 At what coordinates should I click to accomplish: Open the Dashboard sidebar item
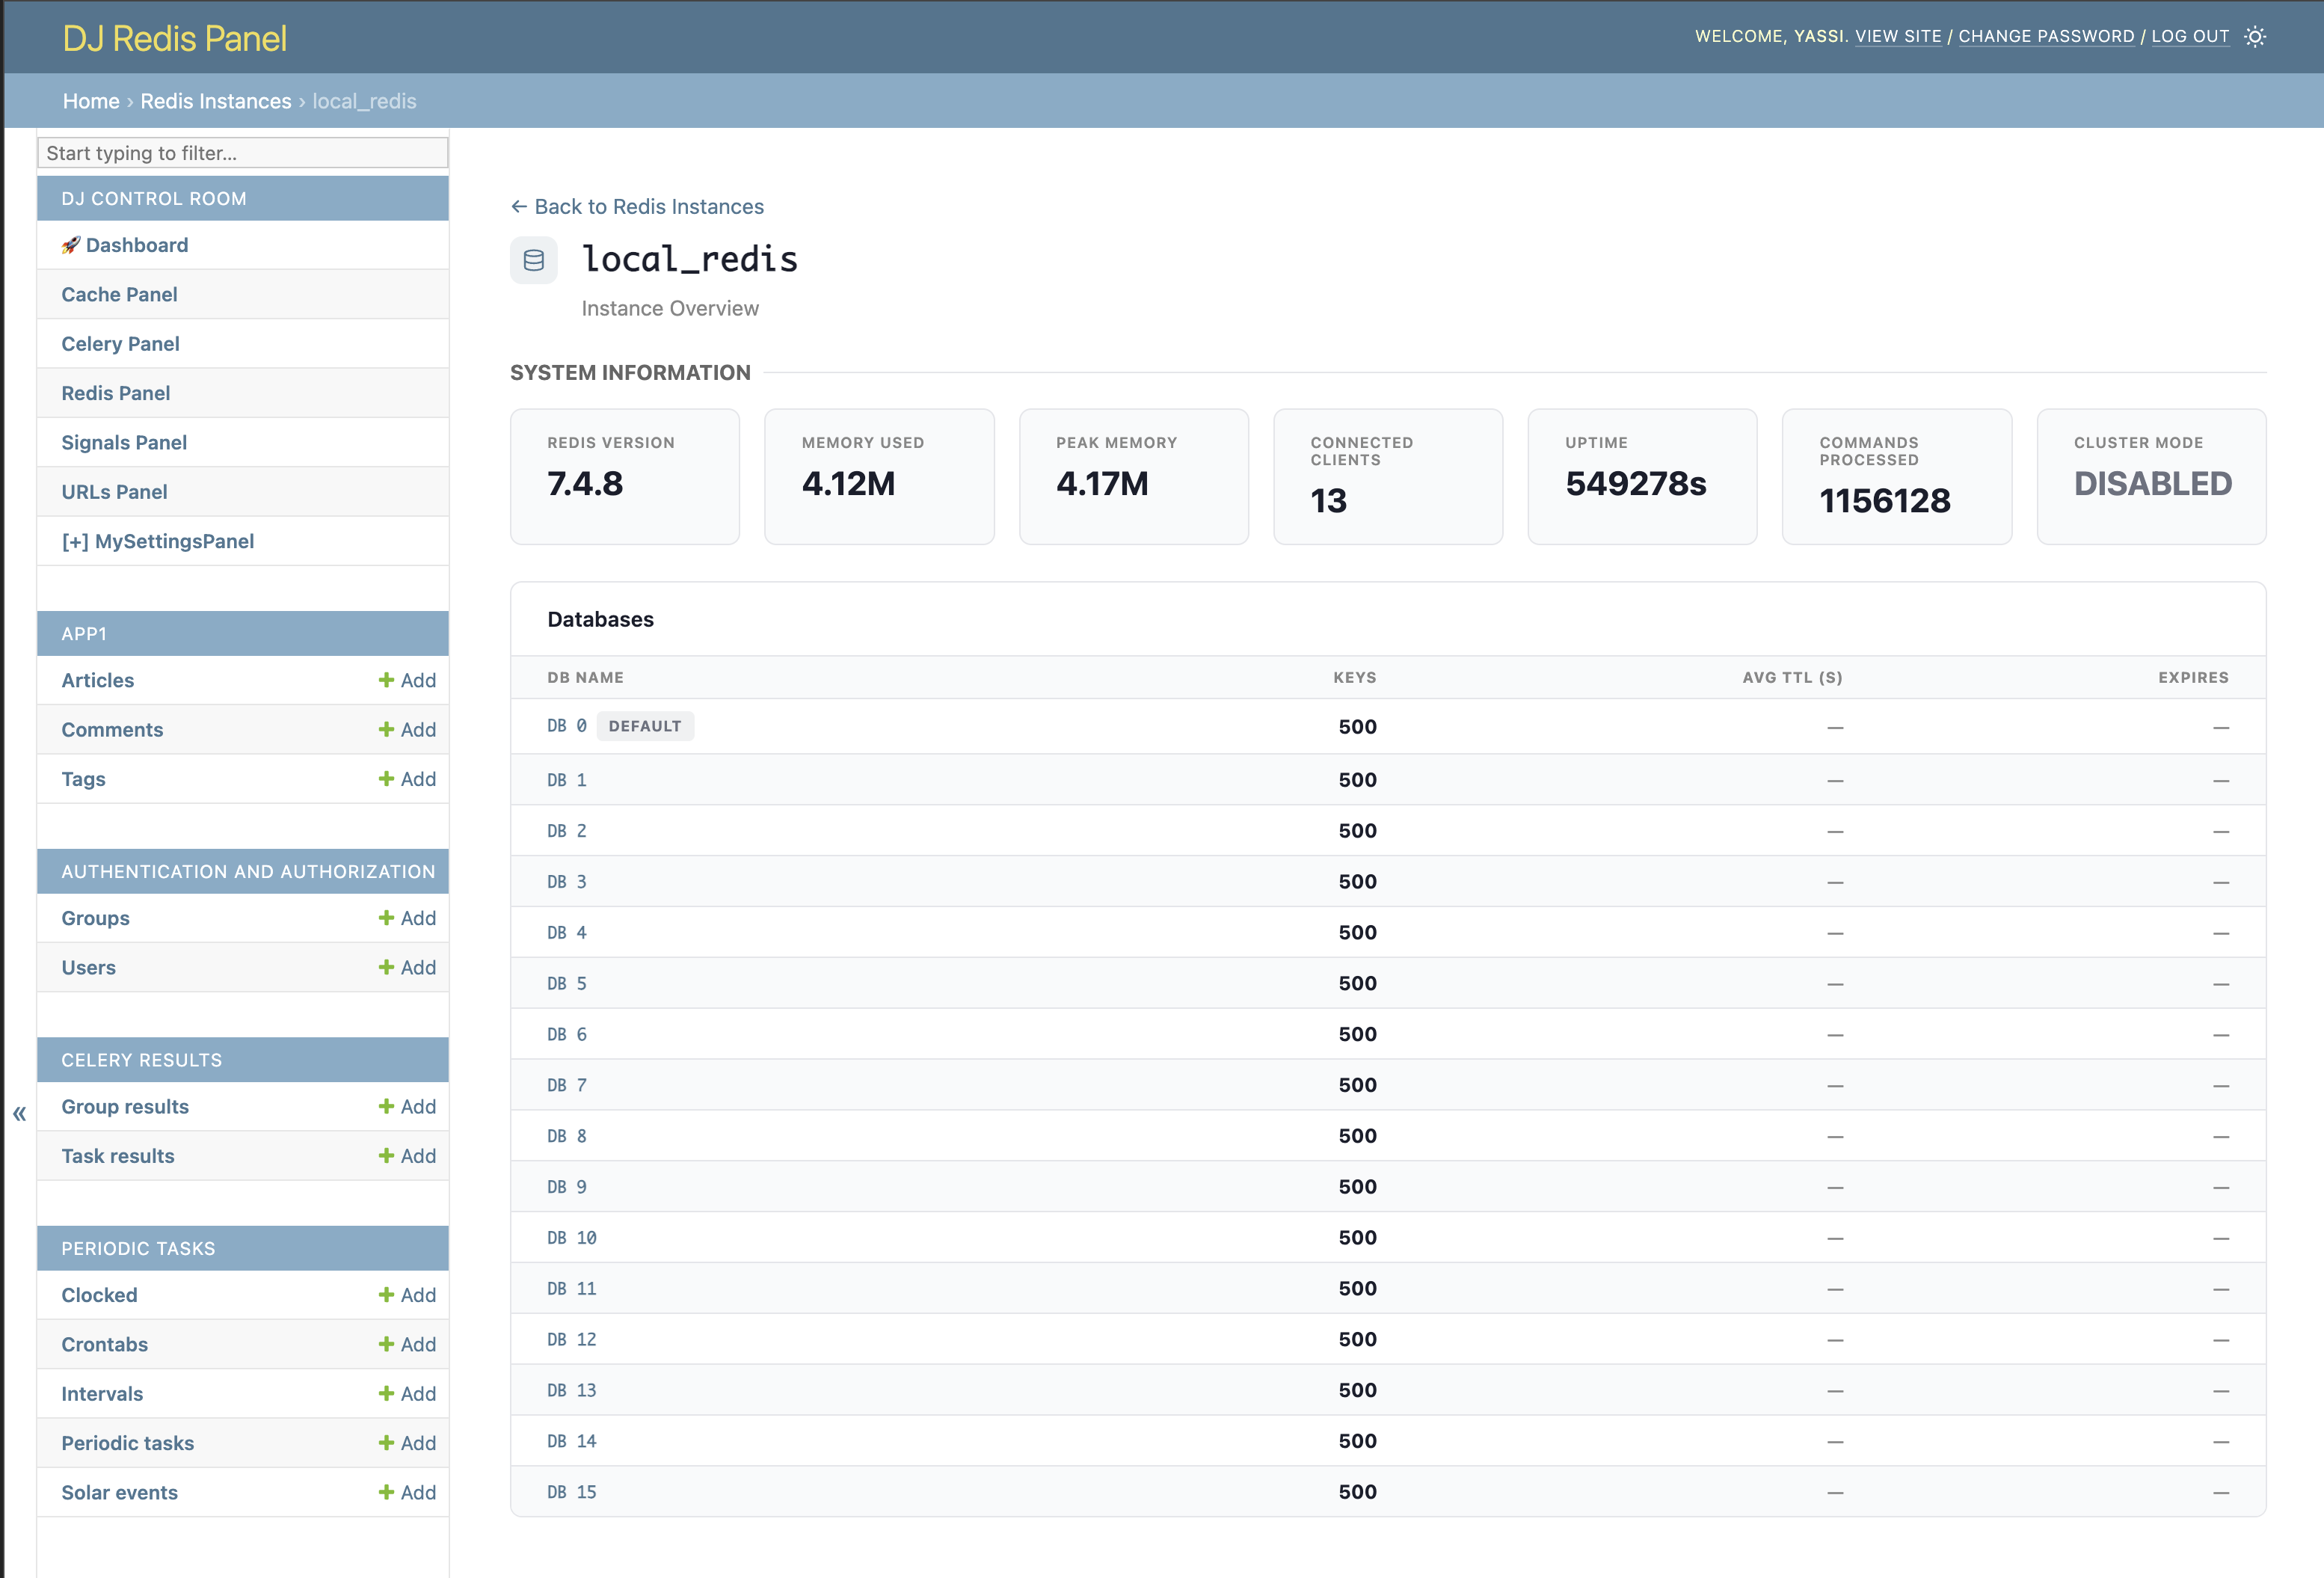(x=125, y=245)
